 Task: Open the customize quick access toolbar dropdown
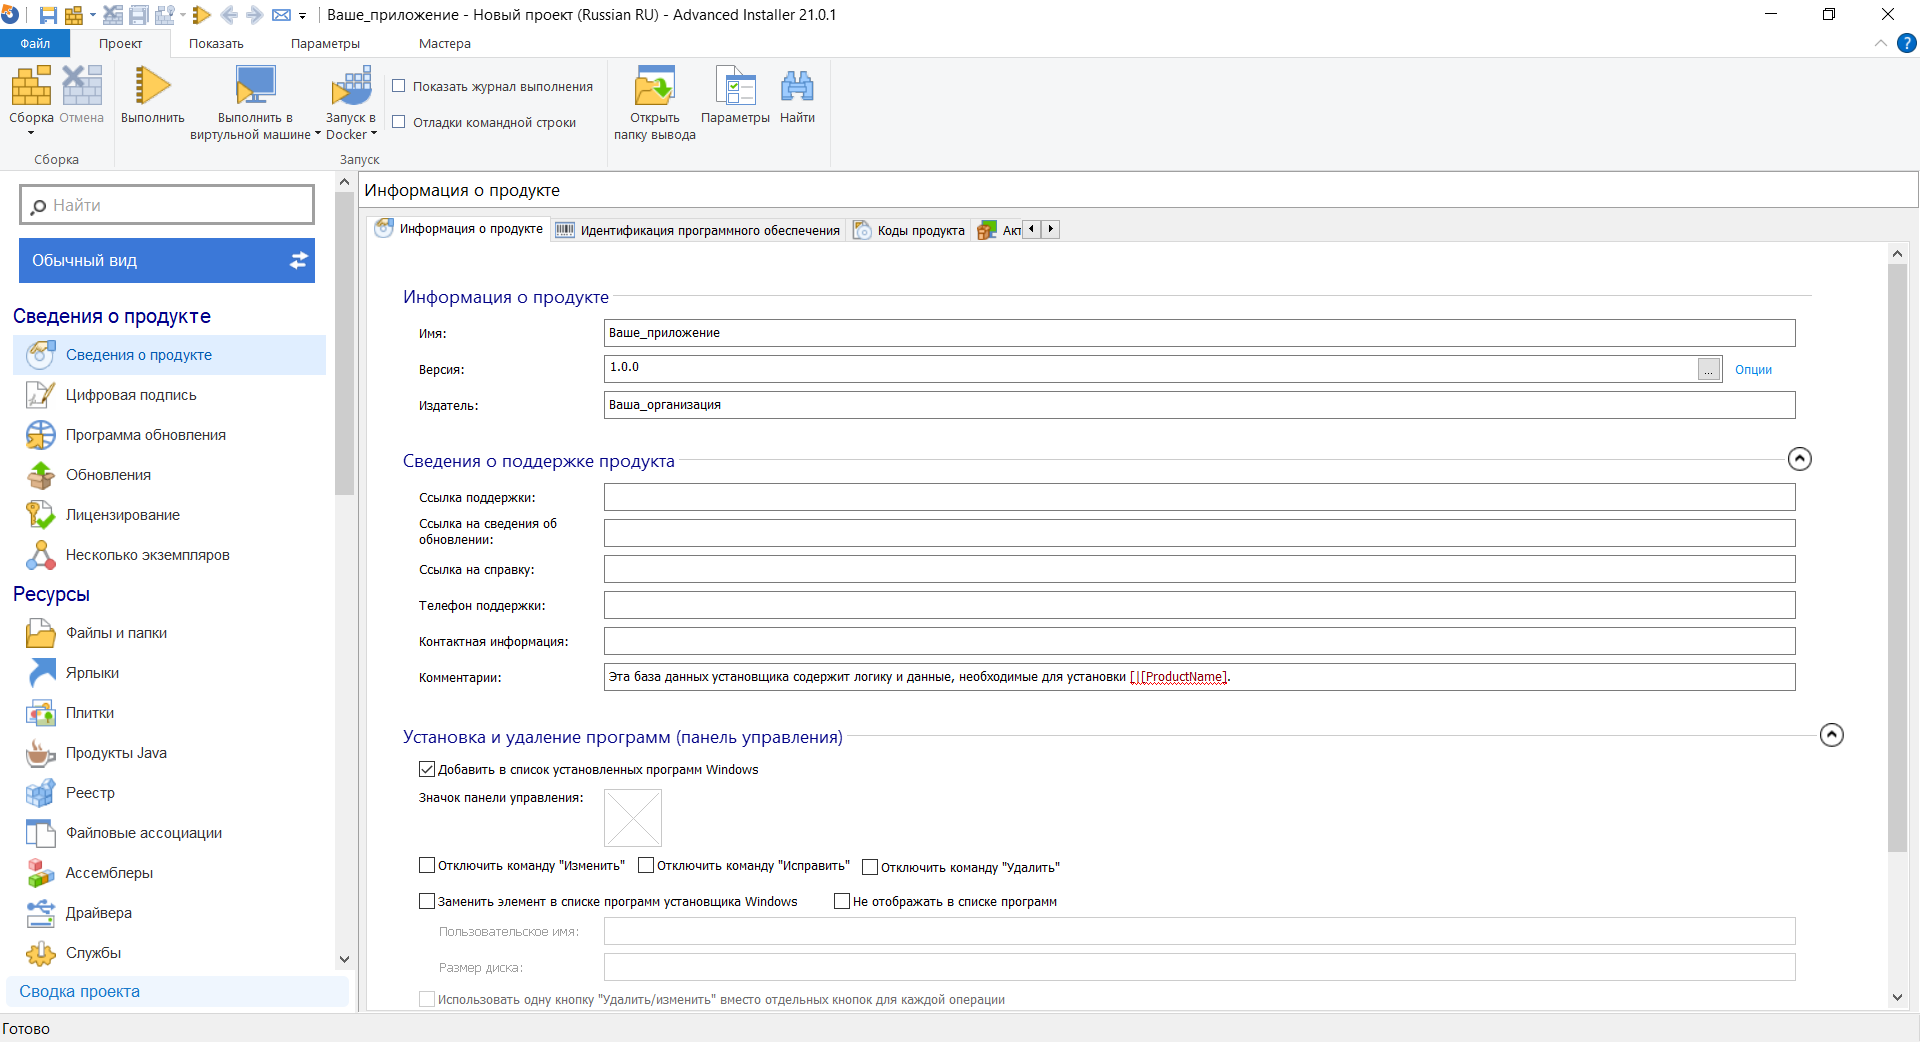(302, 16)
